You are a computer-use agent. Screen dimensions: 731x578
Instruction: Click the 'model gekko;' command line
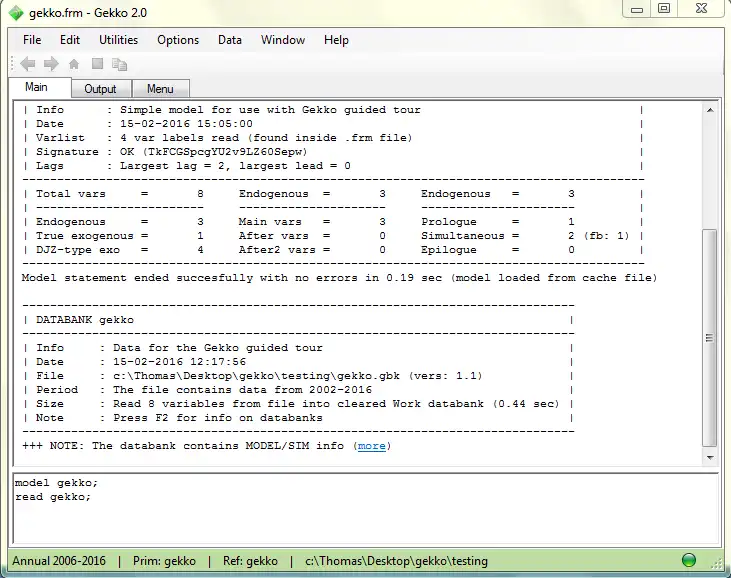tap(56, 483)
